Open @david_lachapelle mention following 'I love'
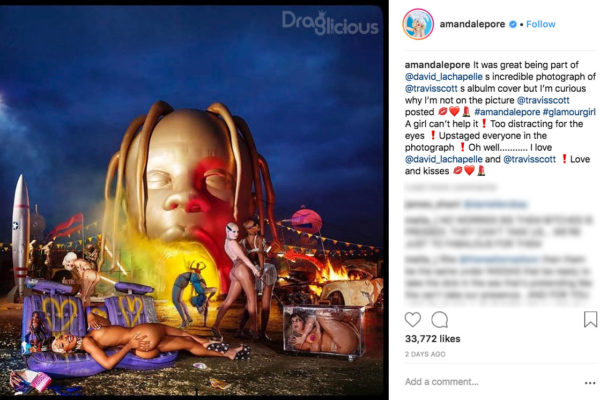This screenshot has width=600, height=400. [x=443, y=159]
